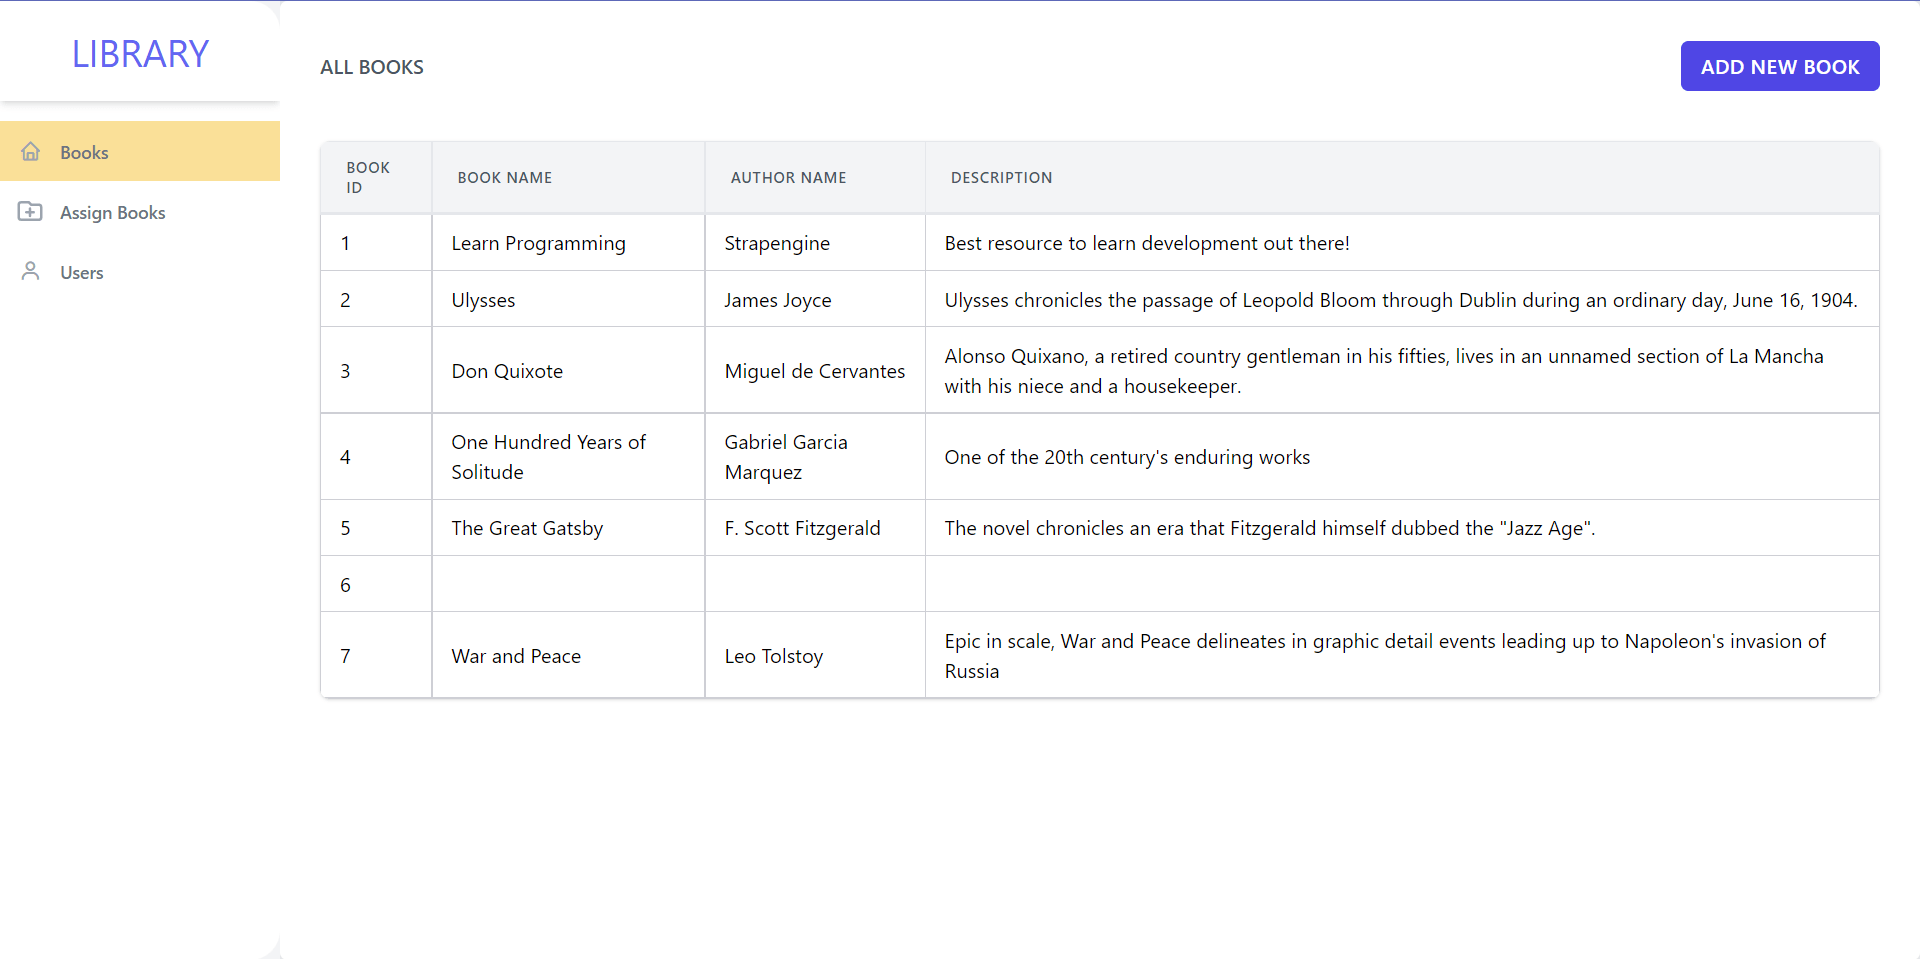
Task: Click the home icon beside Books
Action: tap(31, 152)
